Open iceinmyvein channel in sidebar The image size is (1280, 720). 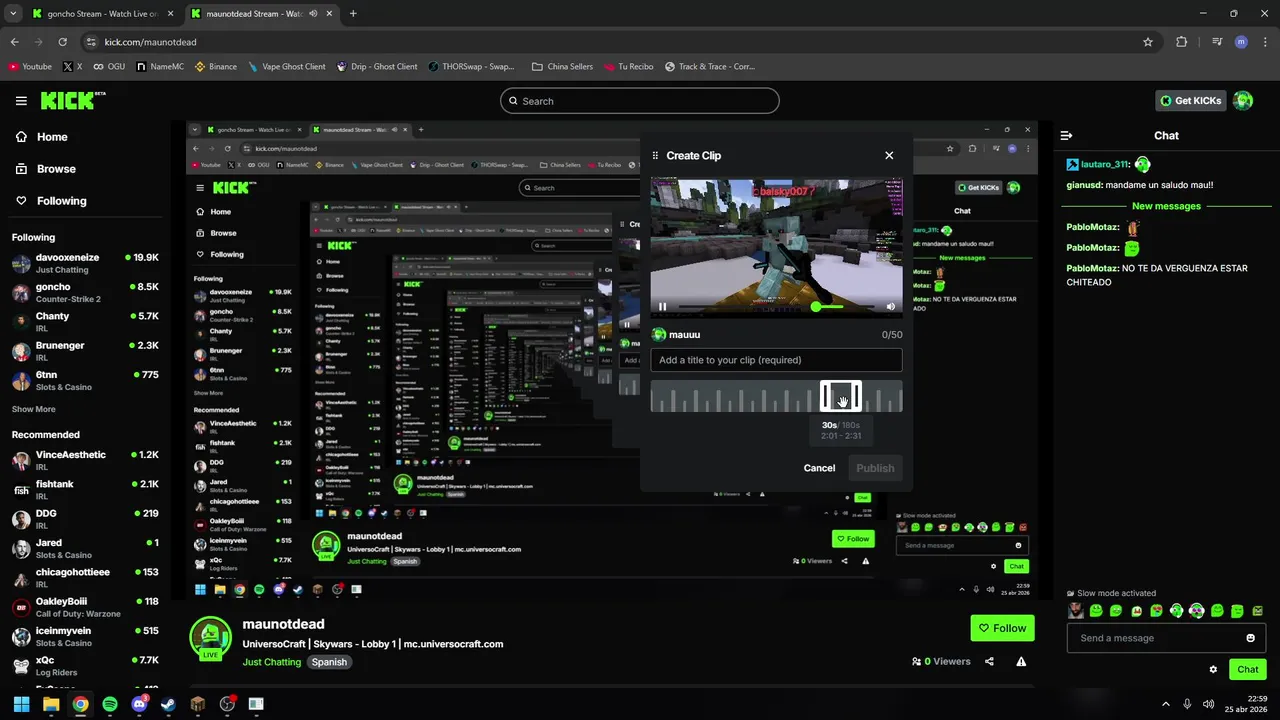click(x=85, y=636)
